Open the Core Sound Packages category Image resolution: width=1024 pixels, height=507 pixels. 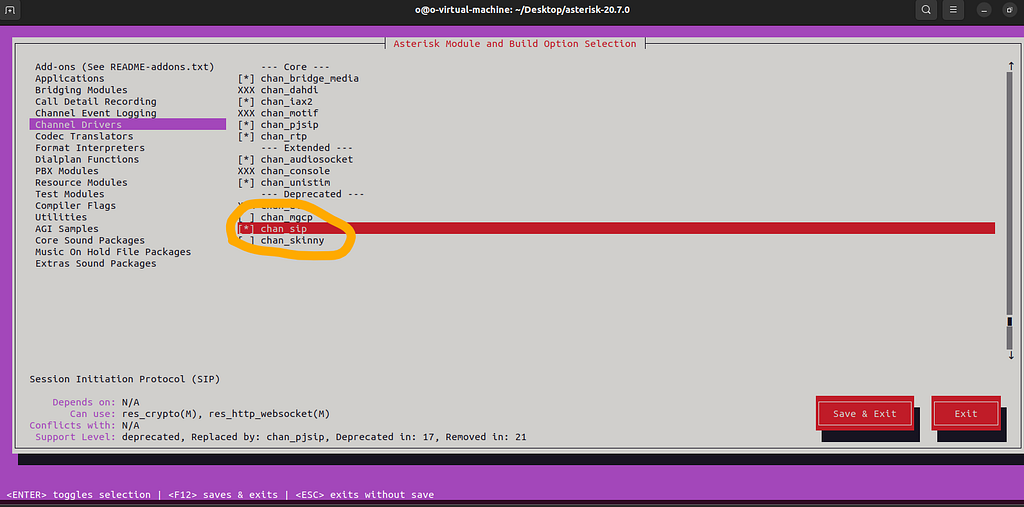click(x=90, y=240)
